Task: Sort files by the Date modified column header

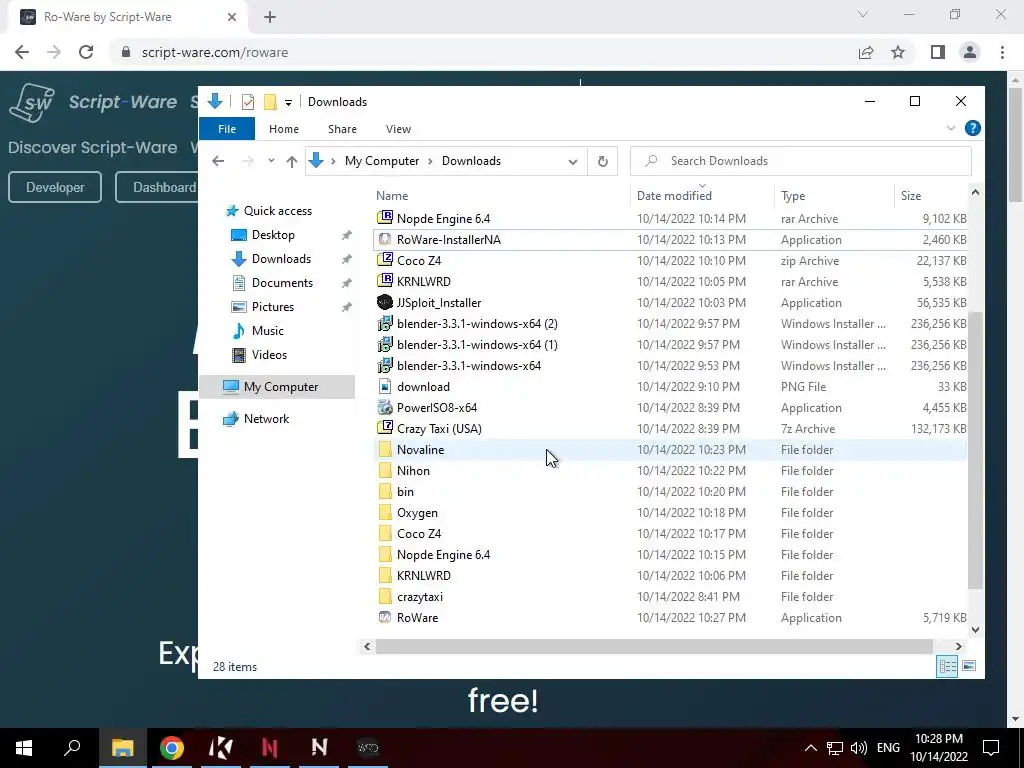Action: pyautogui.click(x=674, y=195)
